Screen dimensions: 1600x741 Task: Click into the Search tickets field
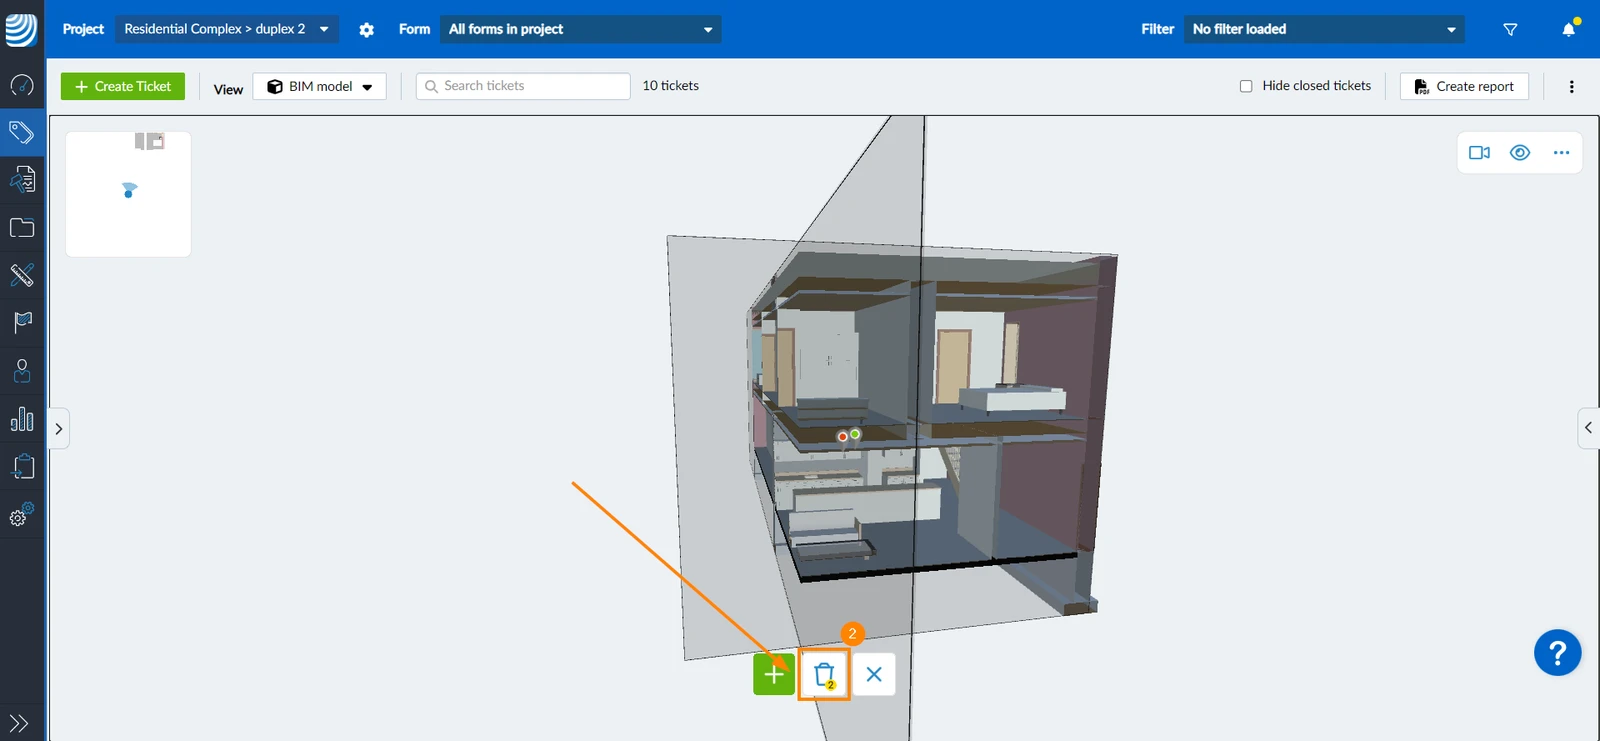tap(523, 86)
